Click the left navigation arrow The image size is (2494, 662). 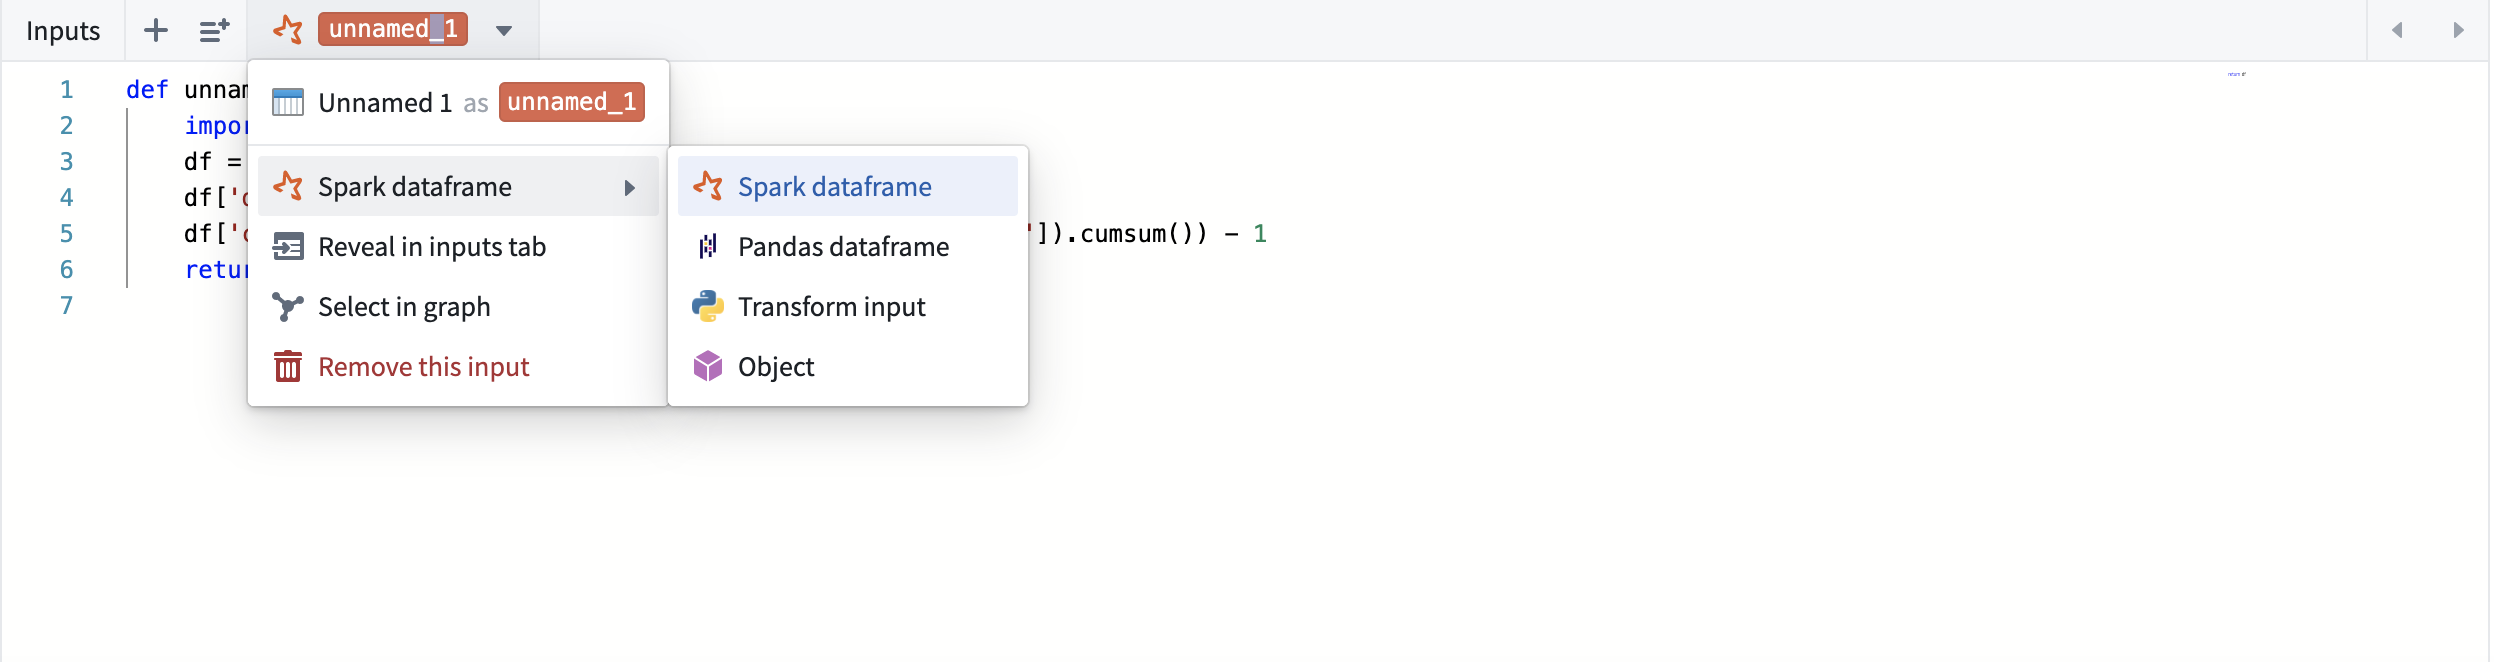click(2397, 30)
